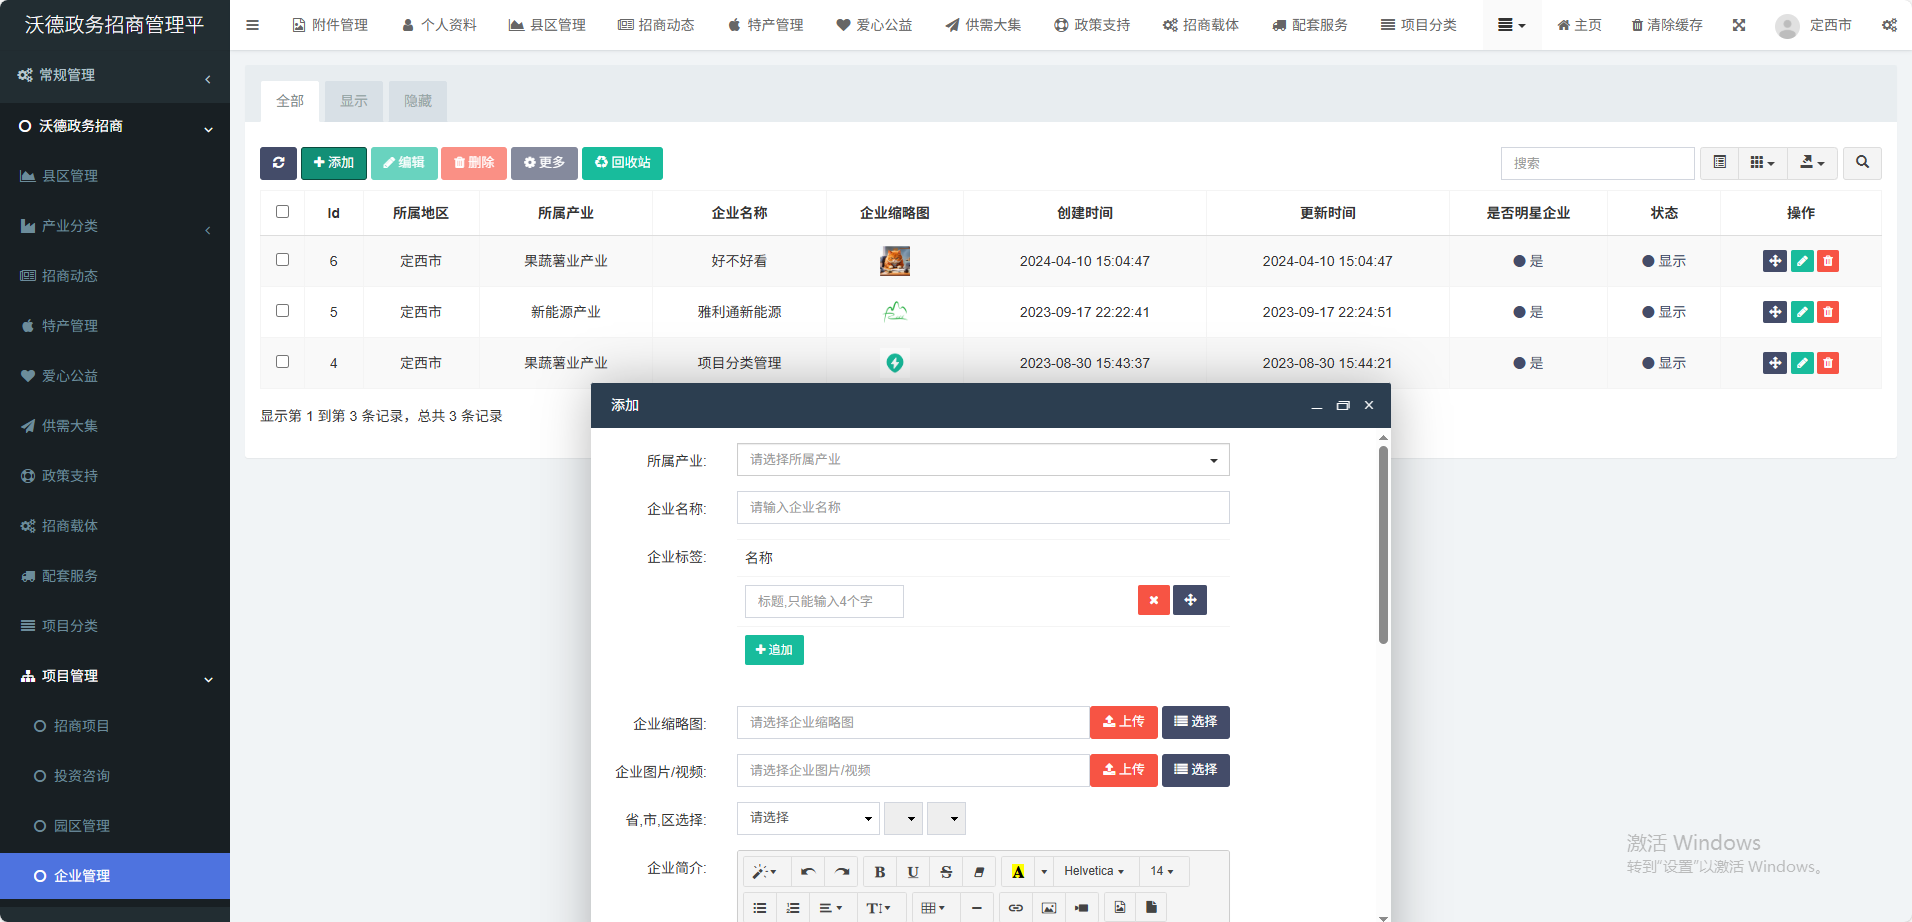The height and width of the screenshot is (922, 1912).
Task: Toggle bold in the rich text editor
Action: 880,872
